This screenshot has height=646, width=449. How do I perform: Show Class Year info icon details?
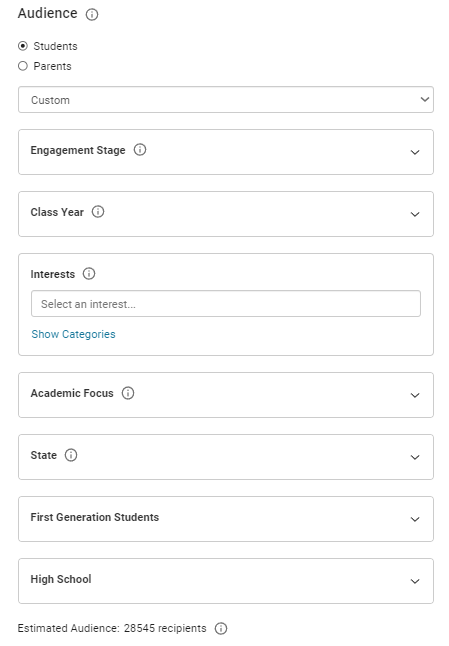[x=98, y=212]
